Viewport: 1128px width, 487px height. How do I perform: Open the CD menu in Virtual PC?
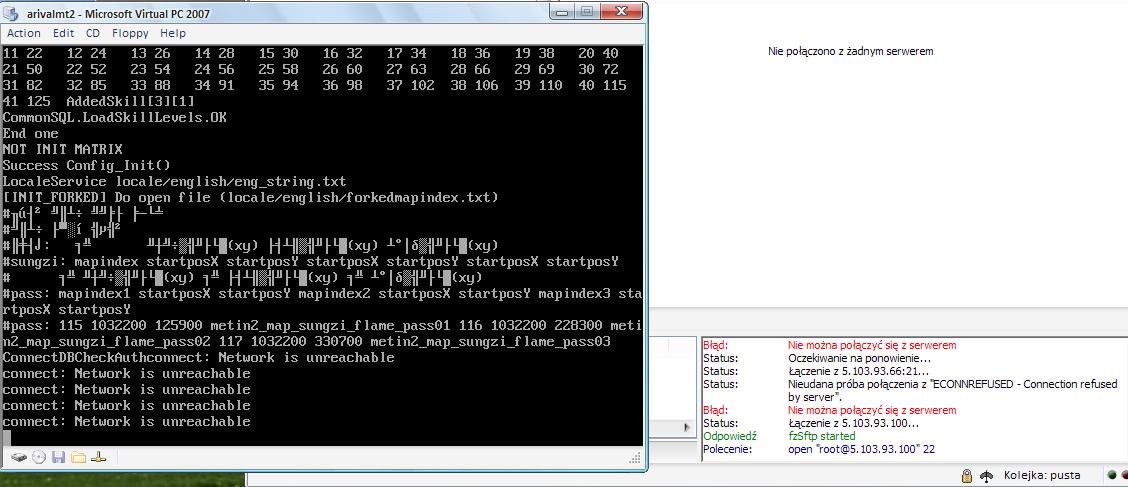point(93,33)
